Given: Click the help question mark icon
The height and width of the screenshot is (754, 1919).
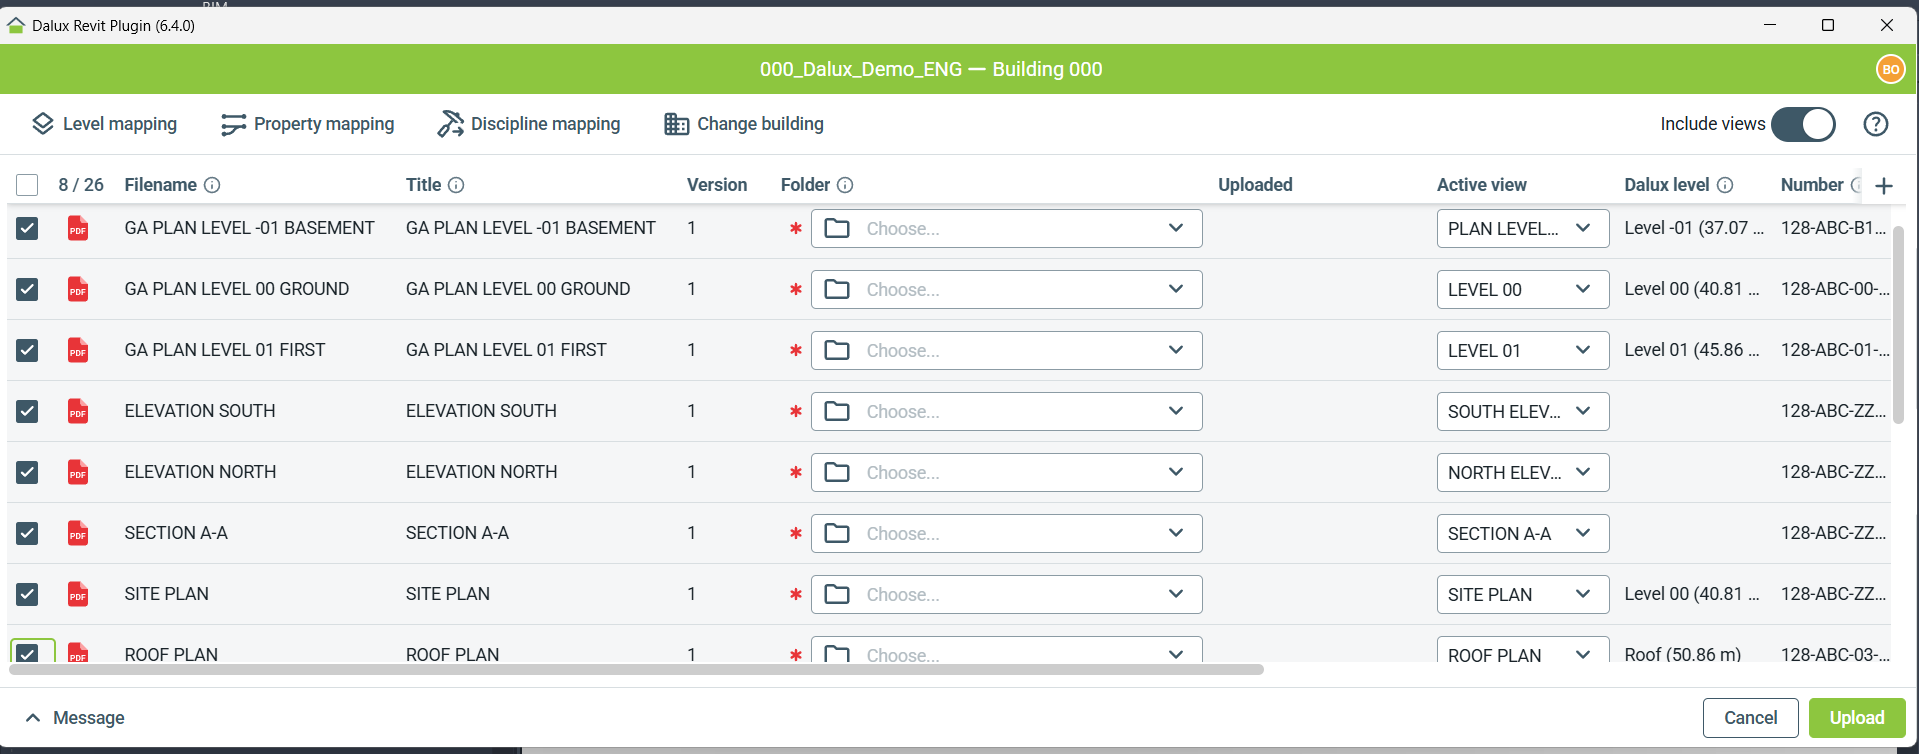Looking at the screenshot, I should pyautogui.click(x=1875, y=124).
